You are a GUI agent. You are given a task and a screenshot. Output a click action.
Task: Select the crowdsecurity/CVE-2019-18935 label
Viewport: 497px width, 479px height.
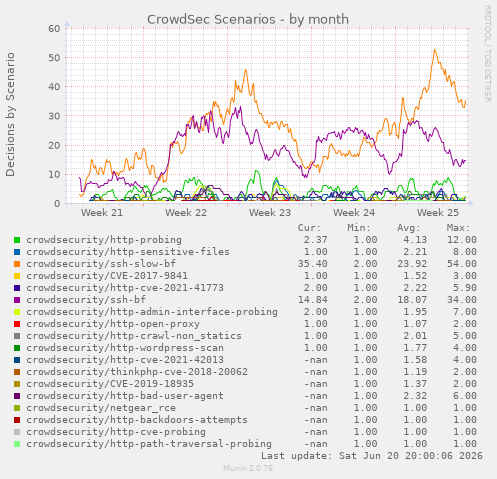(110, 384)
